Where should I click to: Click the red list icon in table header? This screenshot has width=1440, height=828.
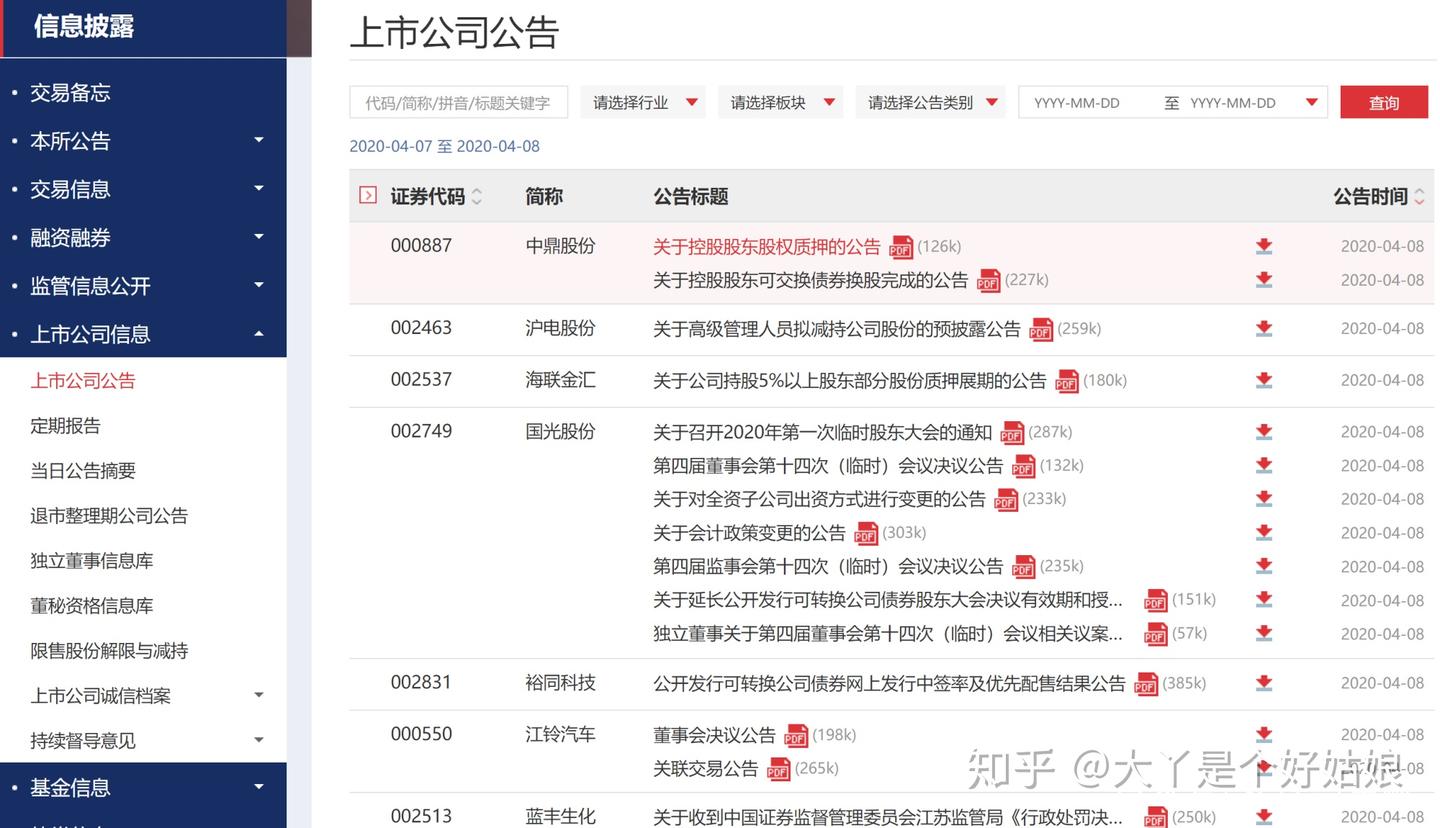pos(366,196)
